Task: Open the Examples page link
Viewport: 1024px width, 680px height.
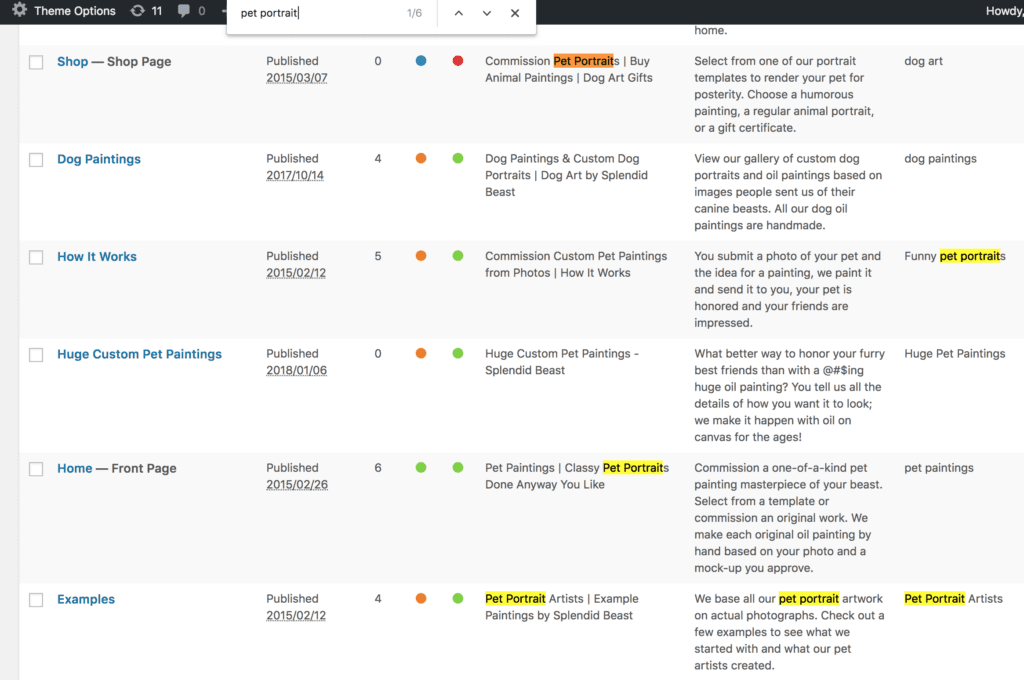Action: pos(86,599)
